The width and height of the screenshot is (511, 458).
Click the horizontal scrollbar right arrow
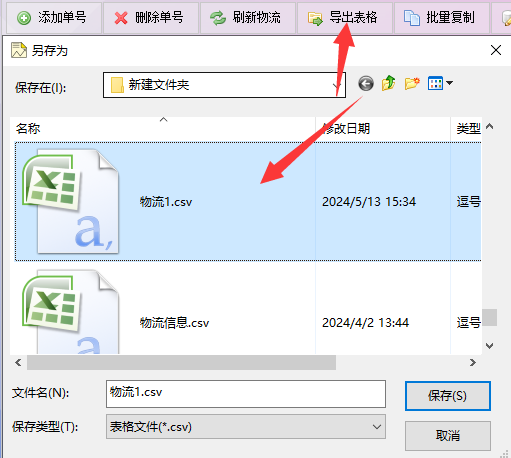pyautogui.click(x=473, y=362)
